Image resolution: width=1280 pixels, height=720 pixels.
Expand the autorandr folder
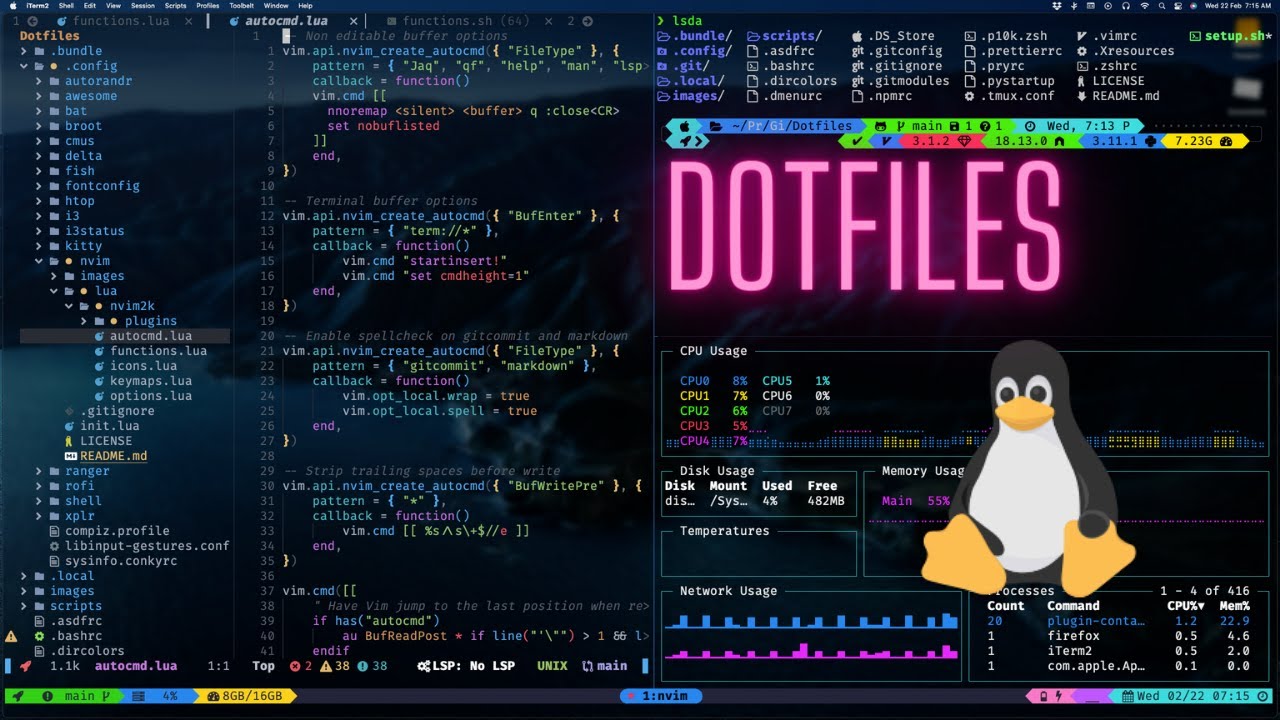coord(40,81)
